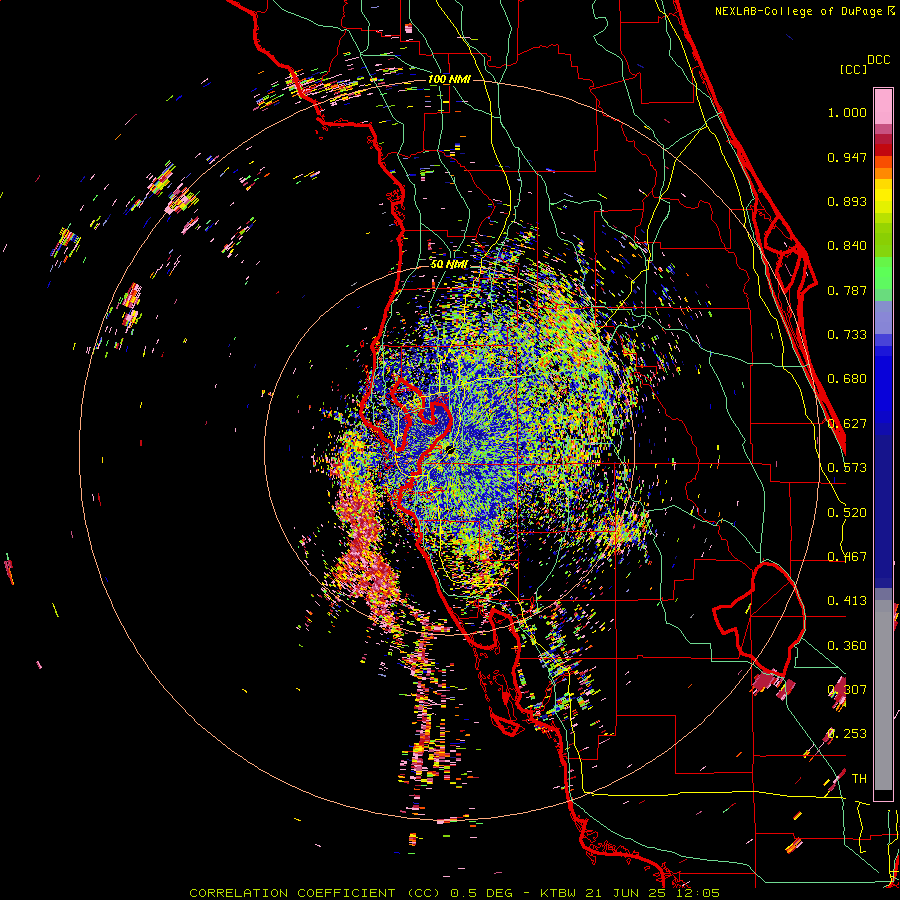Click the 0.253 scale value
This screenshot has width=900, height=900.
pyautogui.click(x=847, y=734)
